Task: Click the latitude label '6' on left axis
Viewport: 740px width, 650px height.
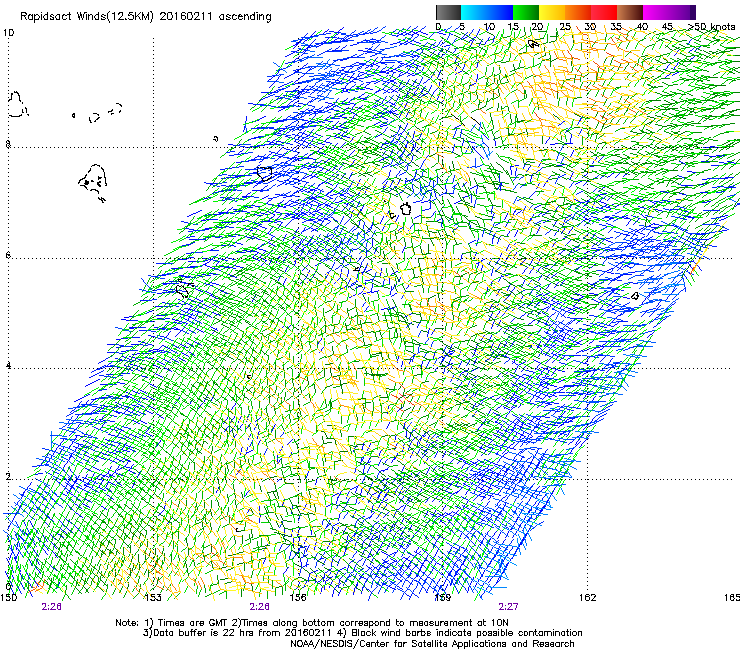Action: (8, 255)
